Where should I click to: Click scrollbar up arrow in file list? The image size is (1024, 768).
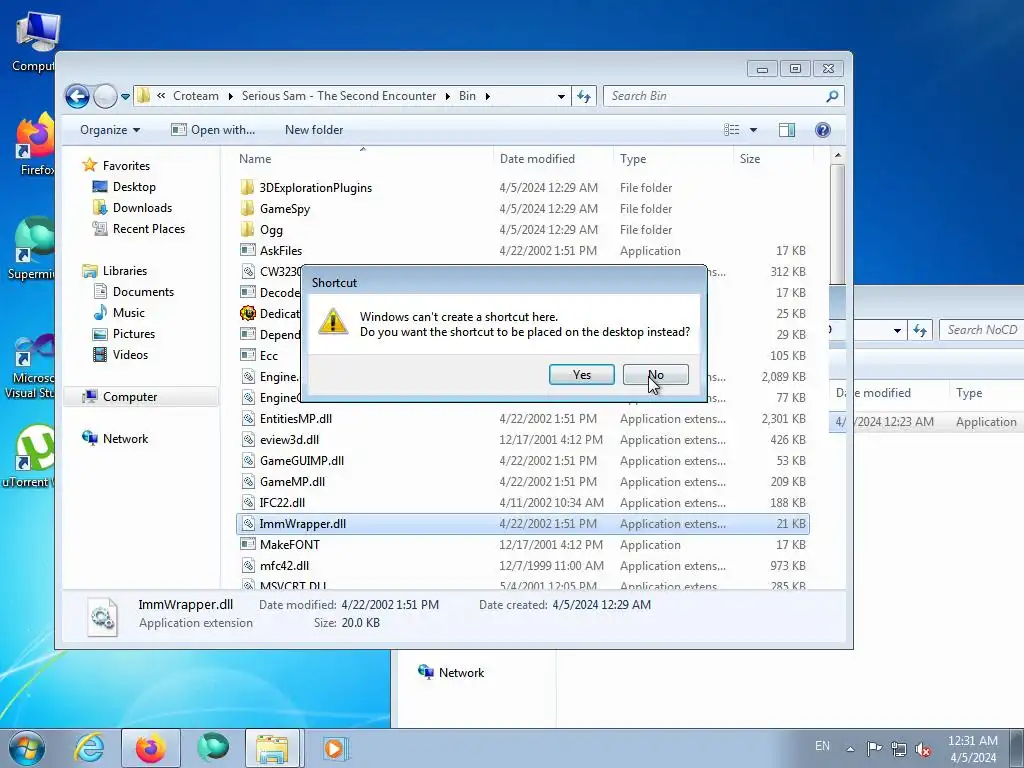(837, 155)
